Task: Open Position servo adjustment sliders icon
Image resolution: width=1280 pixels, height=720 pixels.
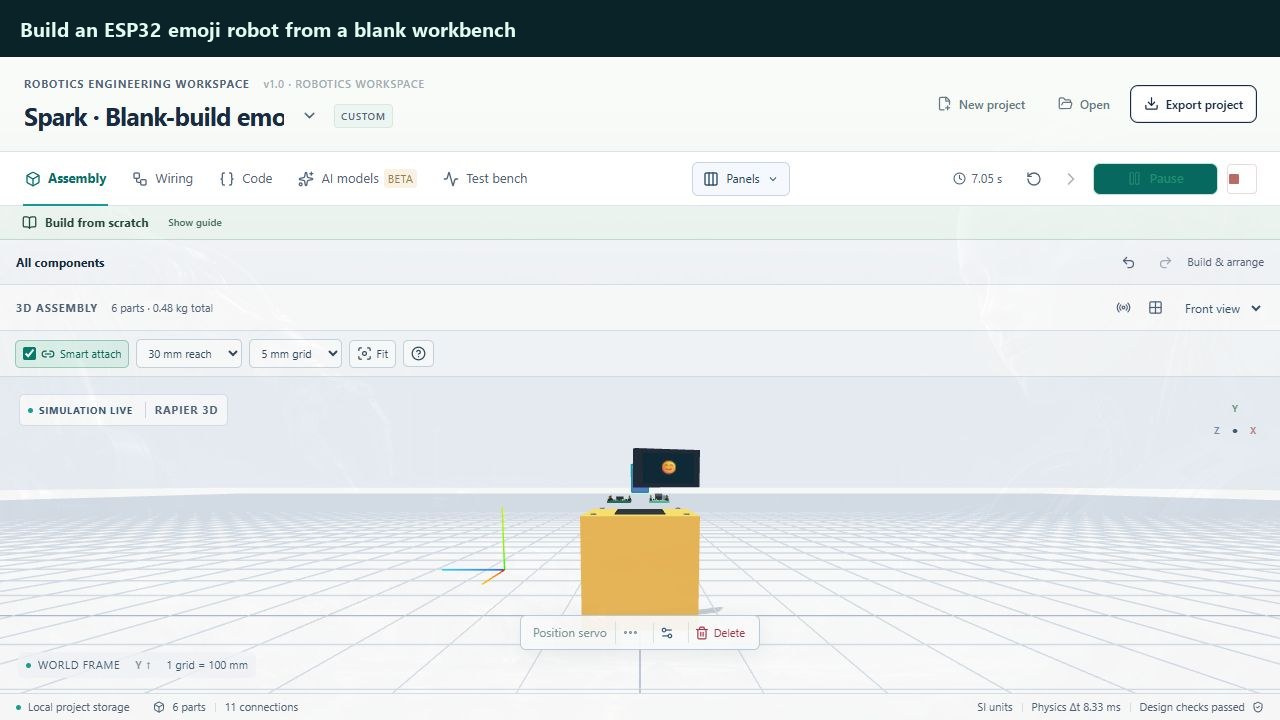Action: coord(667,633)
